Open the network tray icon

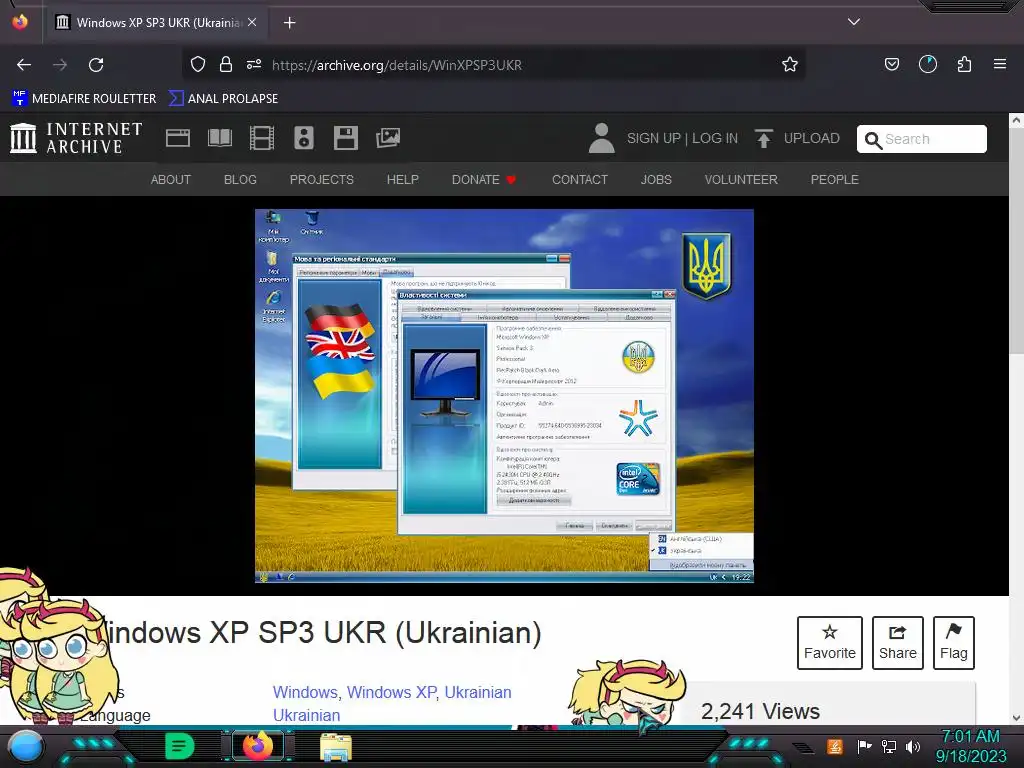coord(889,746)
